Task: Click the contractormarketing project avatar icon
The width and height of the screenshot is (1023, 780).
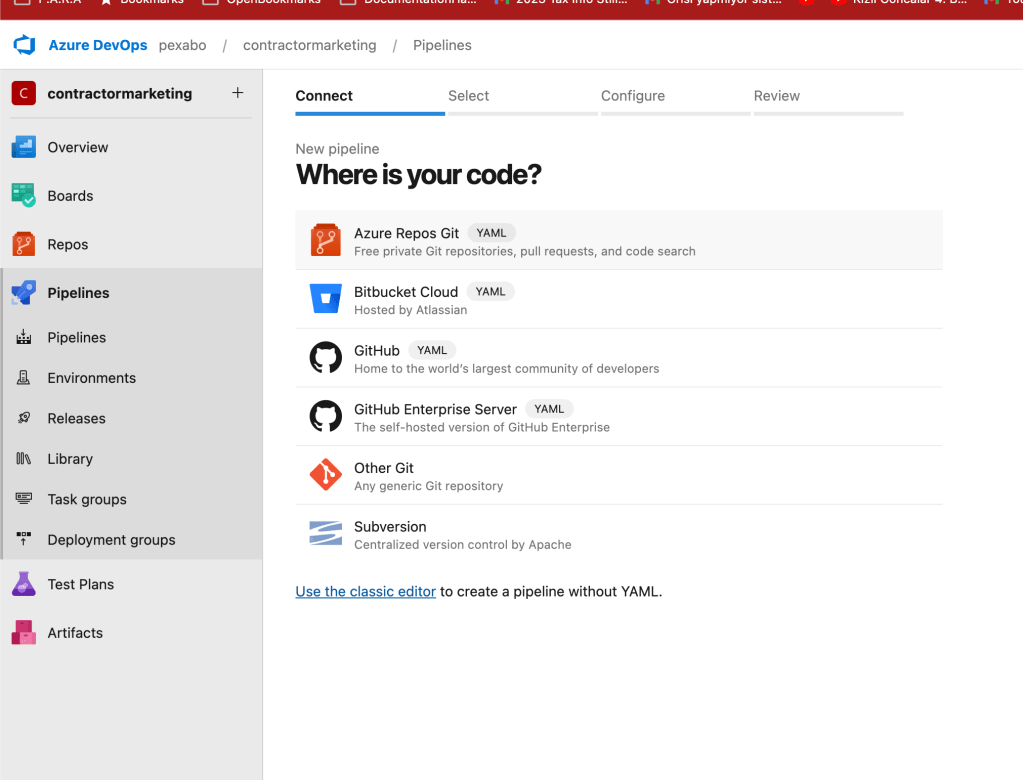Action: pyautogui.click(x=23, y=93)
